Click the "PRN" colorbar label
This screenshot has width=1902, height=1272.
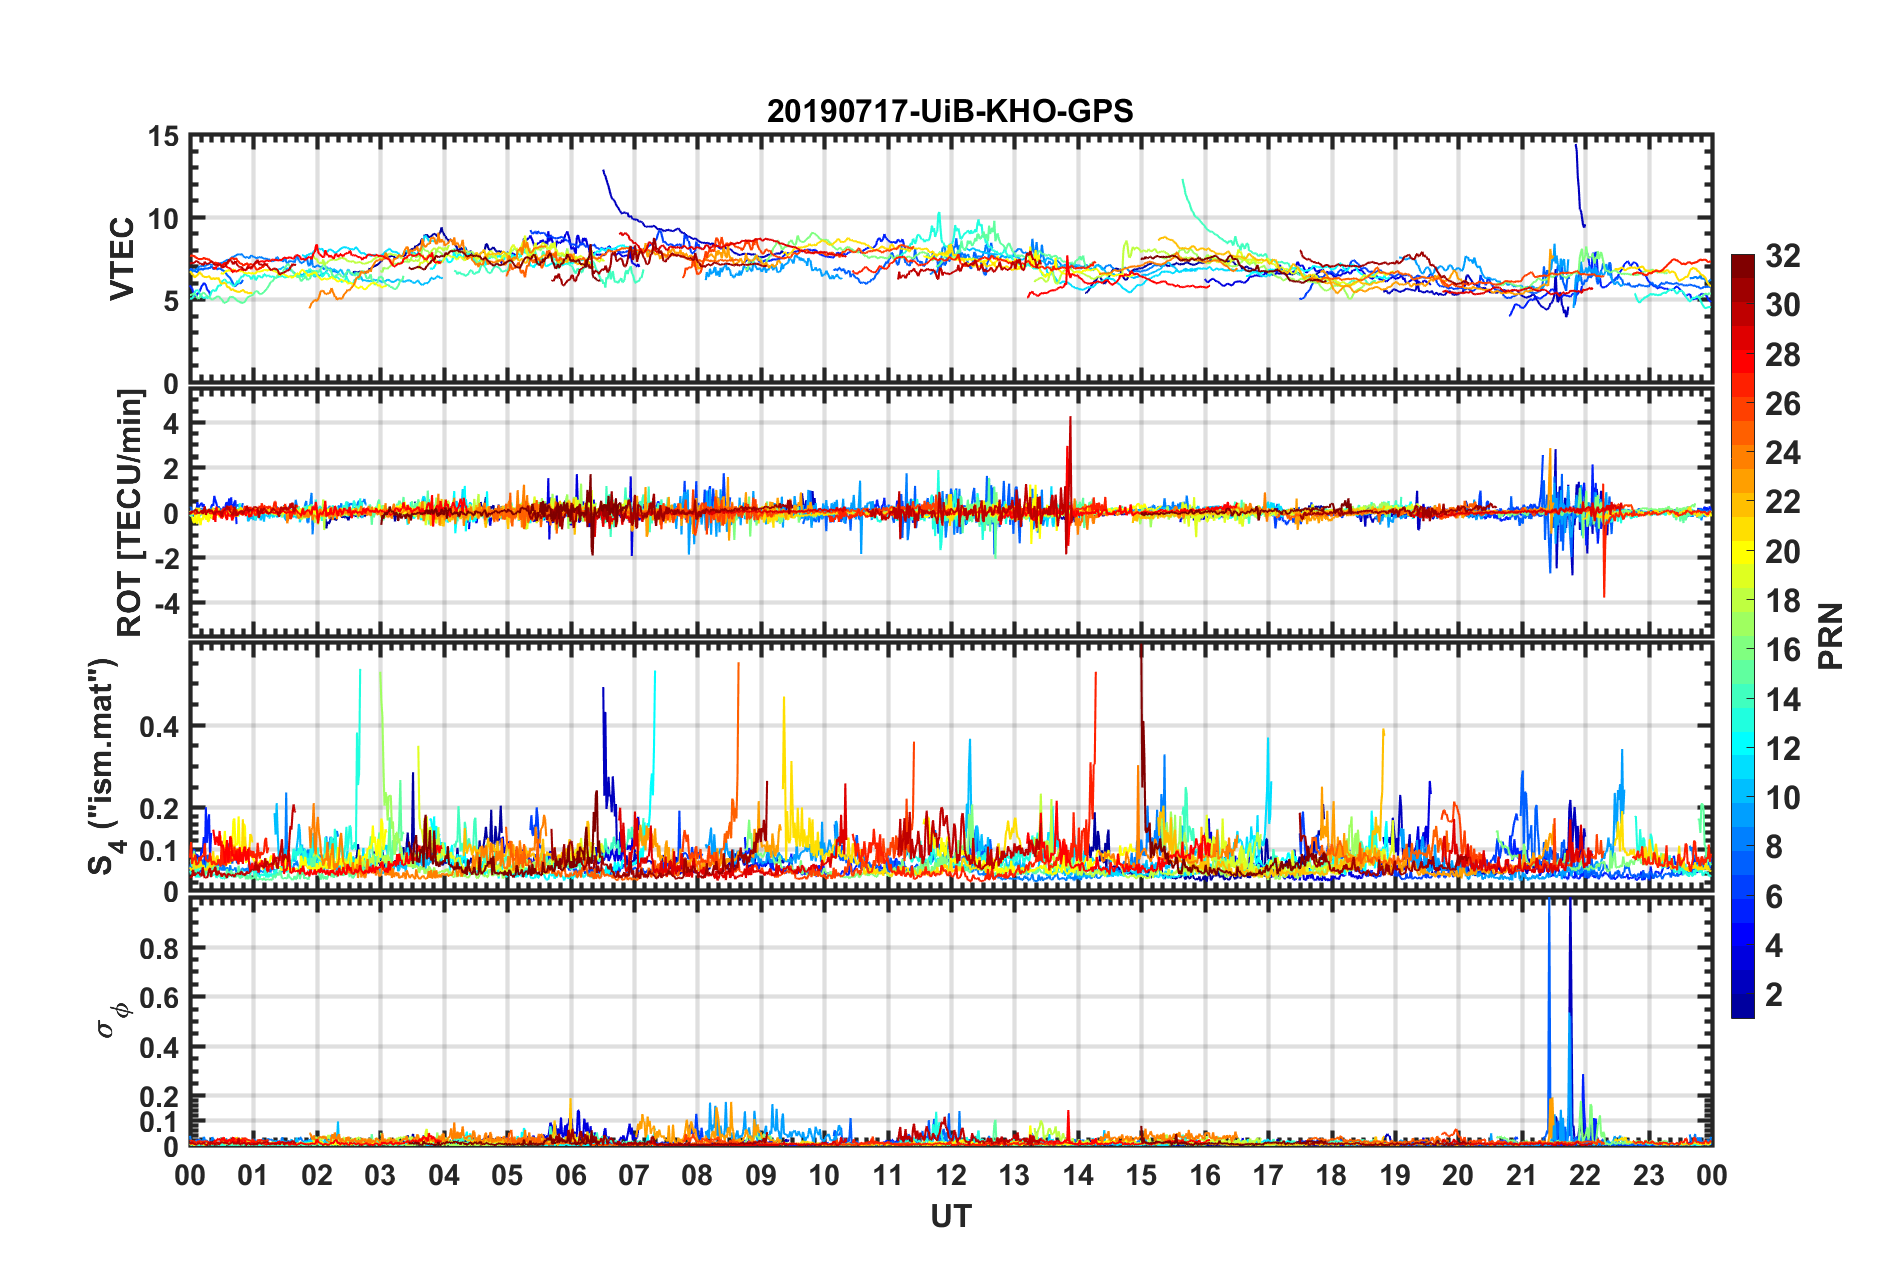1831,637
